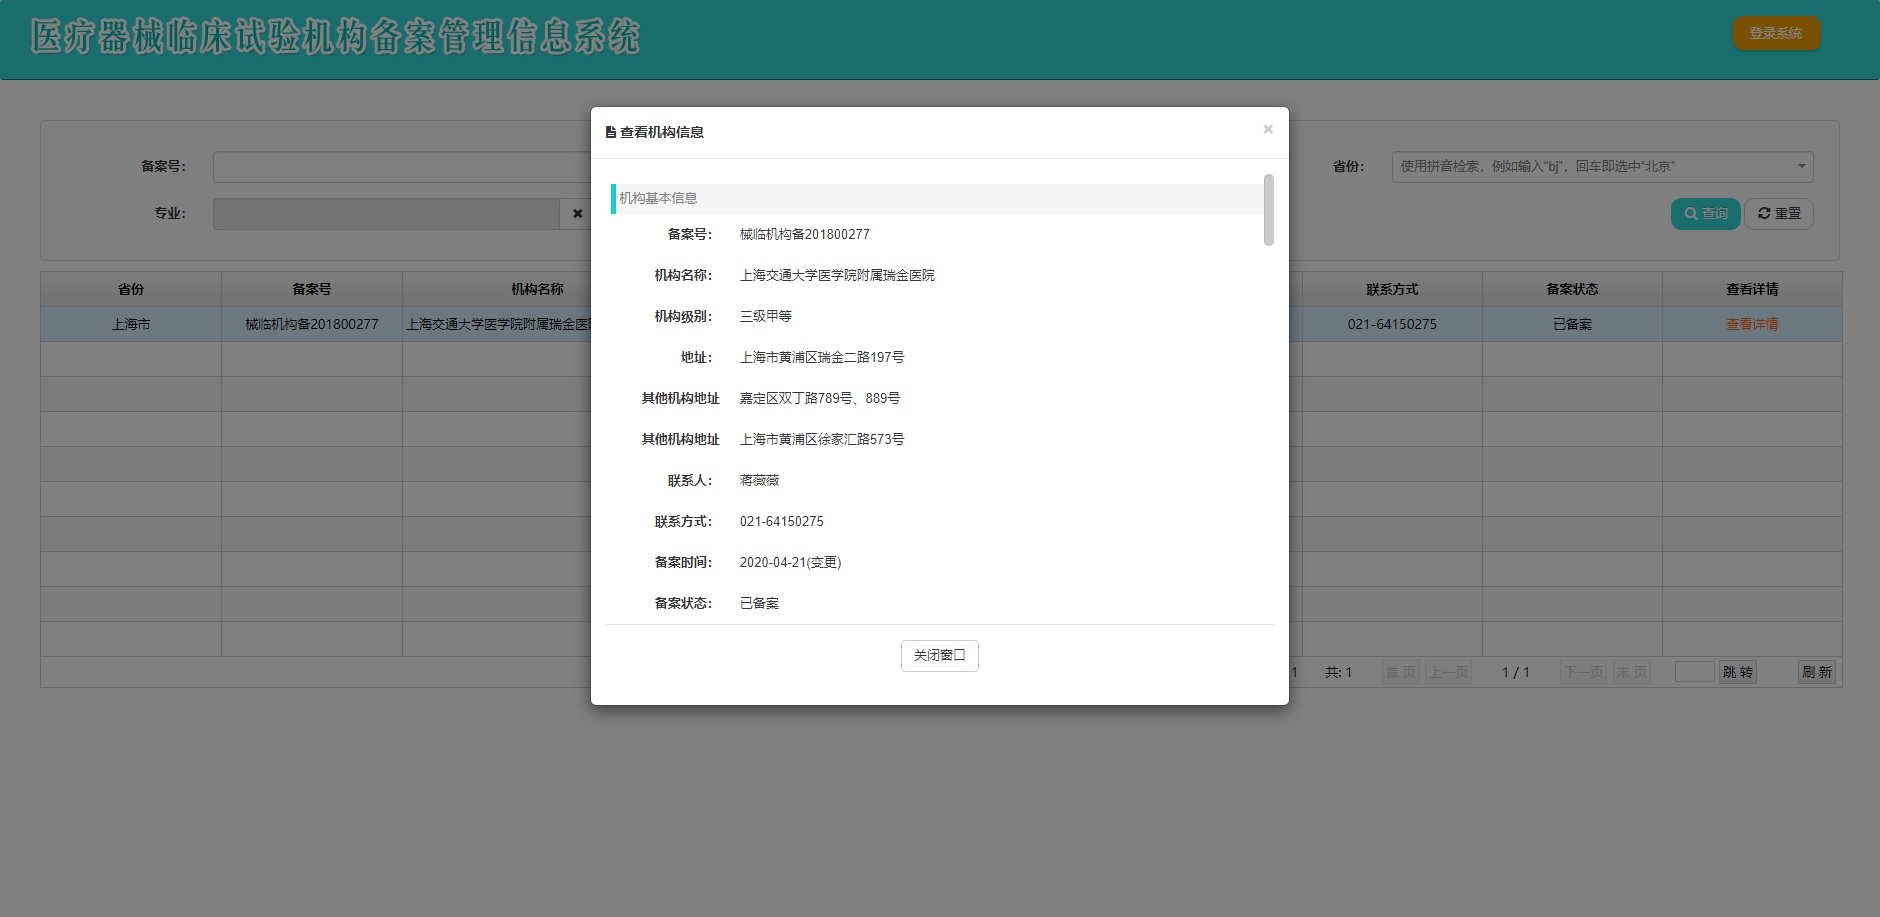Click the 刷新 refresh button
The image size is (1880, 917).
point(1817,672)
